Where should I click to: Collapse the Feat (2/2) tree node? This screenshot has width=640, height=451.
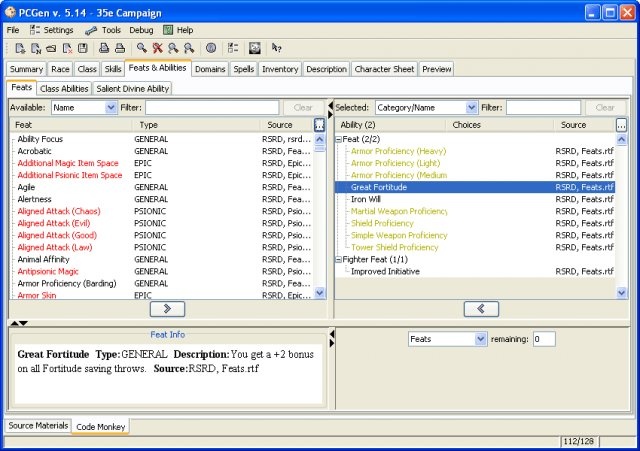[x=339, y=139]
